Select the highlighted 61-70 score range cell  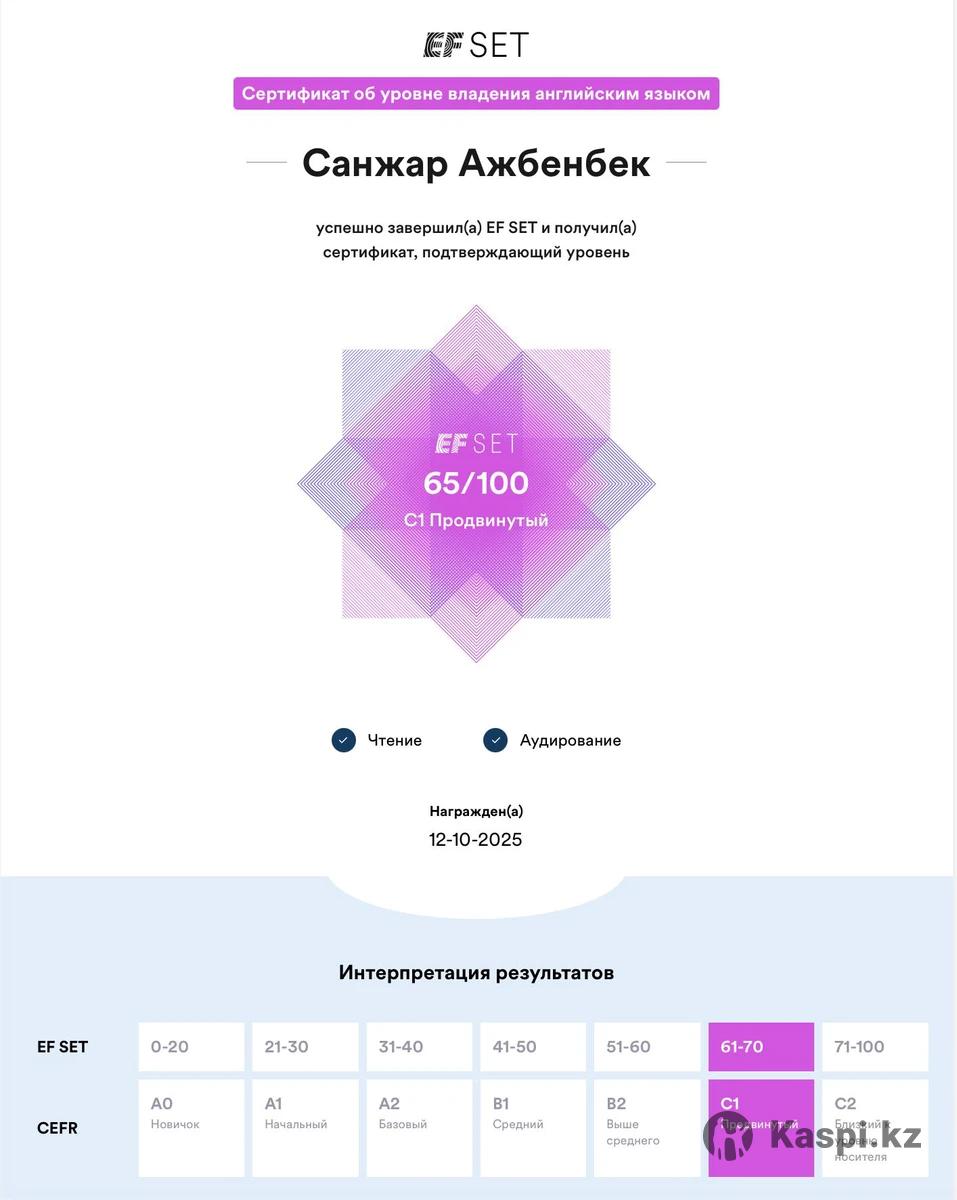click(x=761, y=1047)
